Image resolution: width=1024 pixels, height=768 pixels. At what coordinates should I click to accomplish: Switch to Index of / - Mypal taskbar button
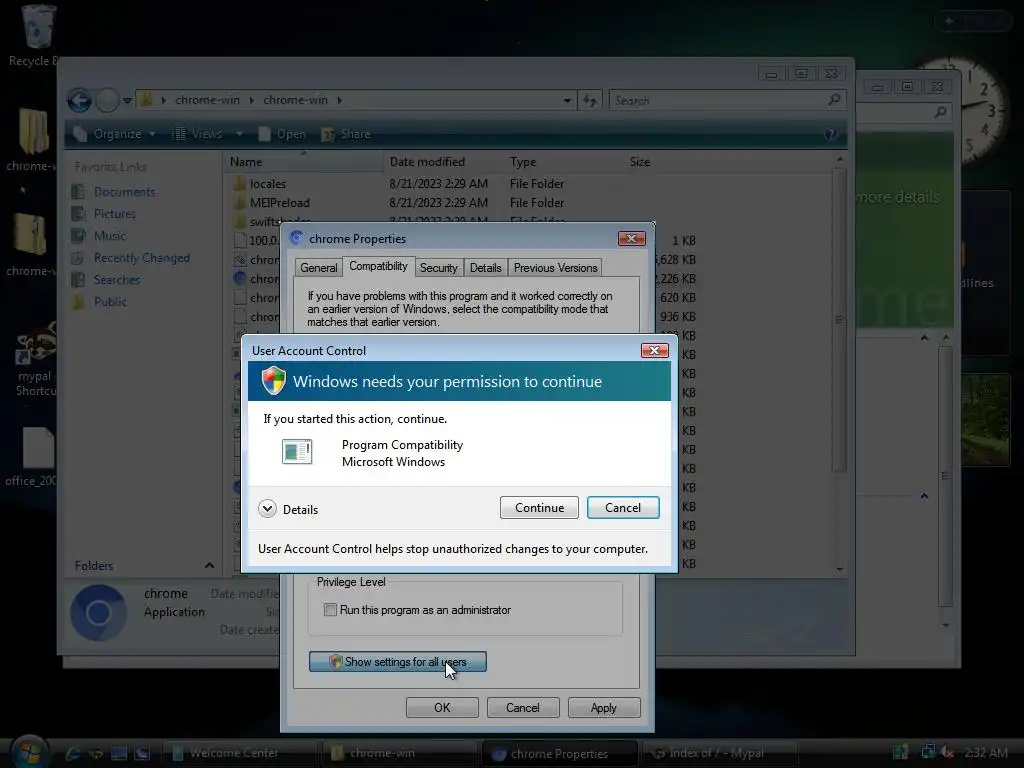719,754
